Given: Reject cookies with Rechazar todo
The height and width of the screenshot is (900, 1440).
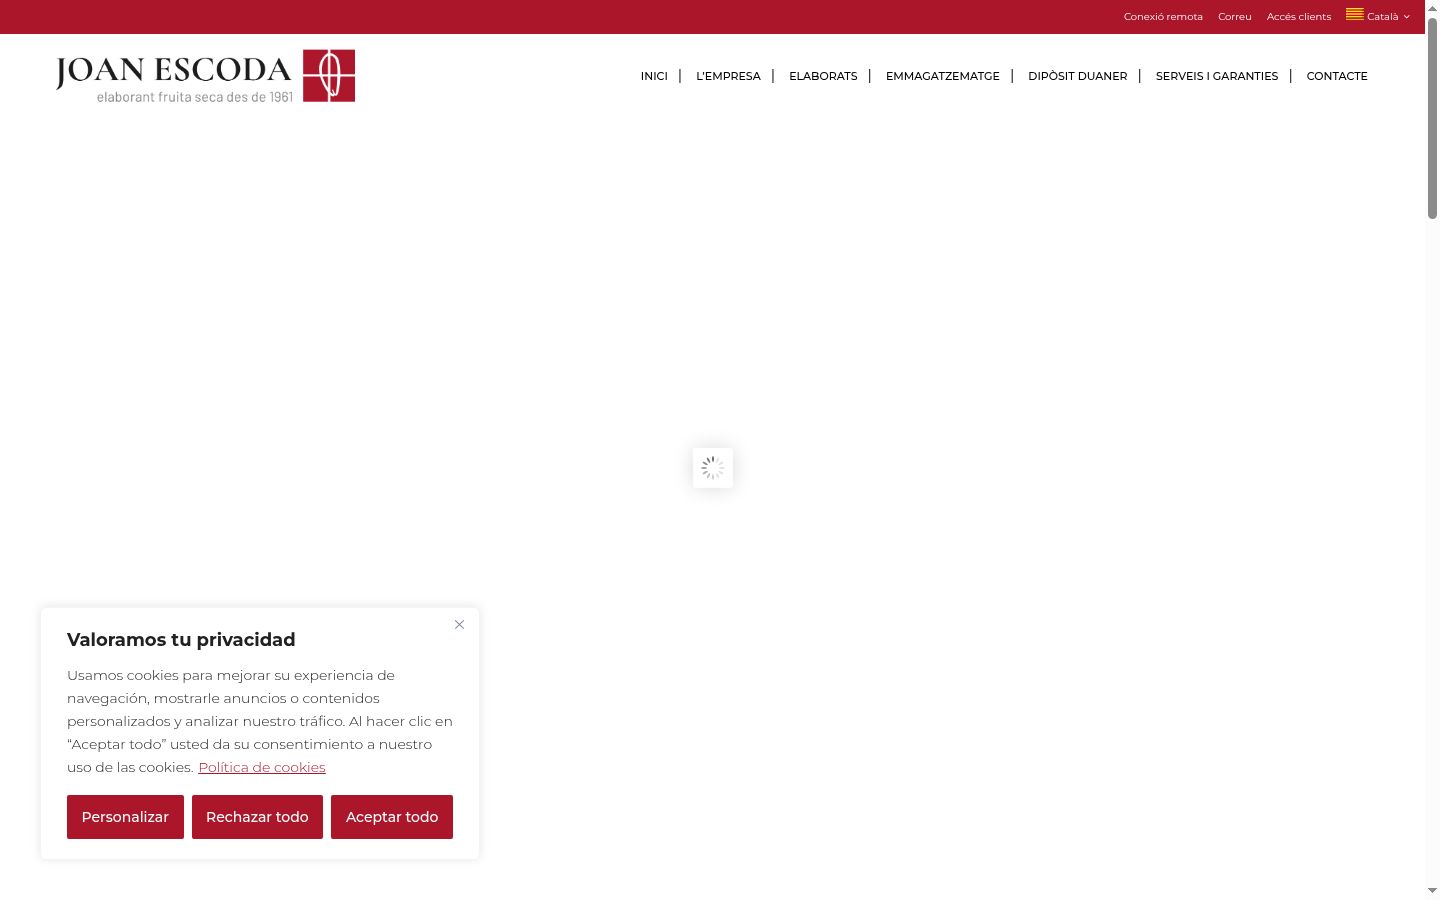Looking at the screenshot, I should click(x=257, y=817).
